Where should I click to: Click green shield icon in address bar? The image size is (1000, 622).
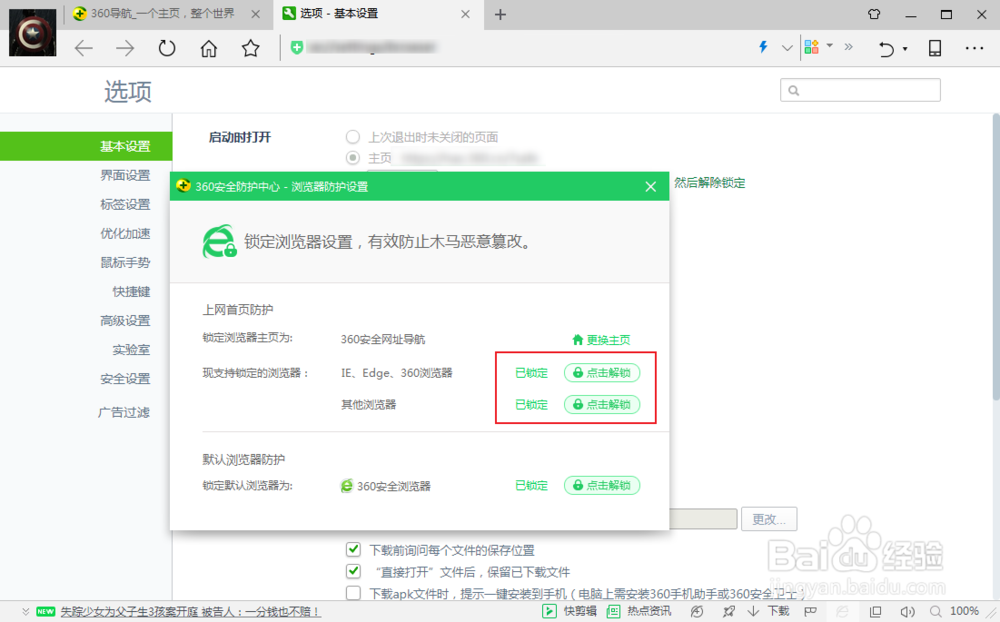297,47
